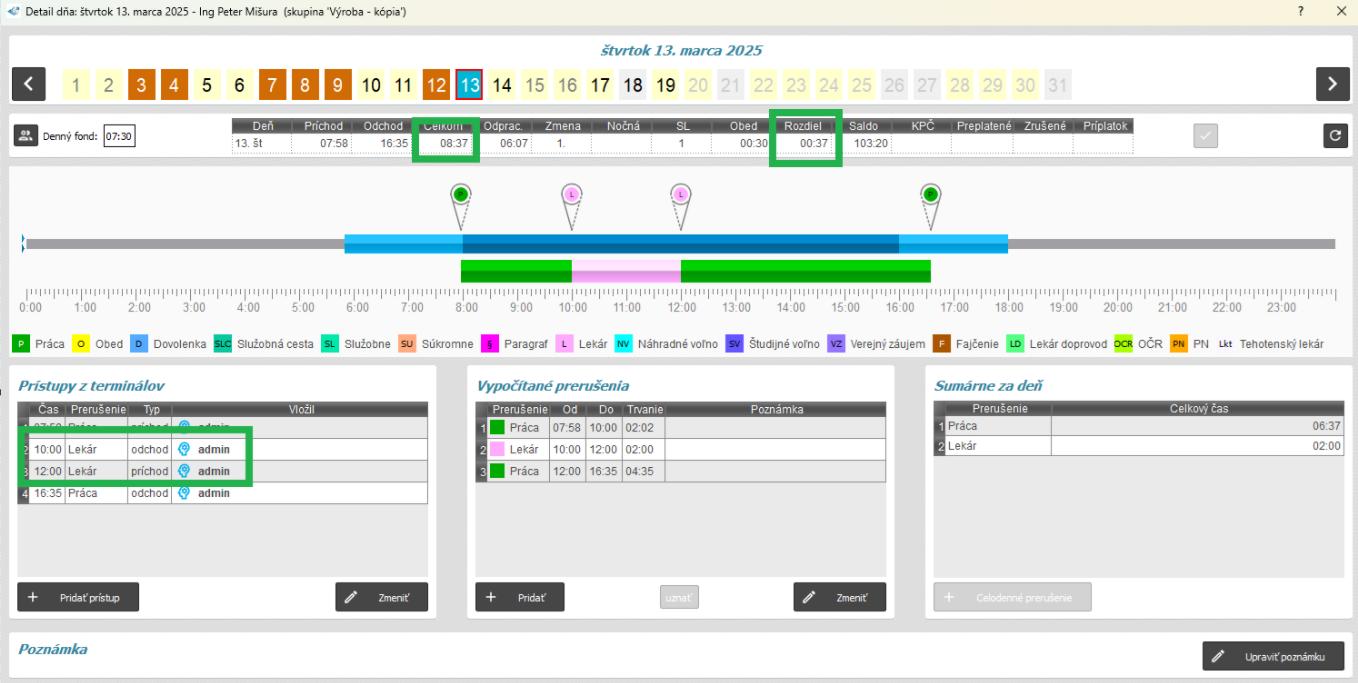Click the checkmark confirm icon button
This screenshot has height=683, width=1358.
[x=1207, y=135]
